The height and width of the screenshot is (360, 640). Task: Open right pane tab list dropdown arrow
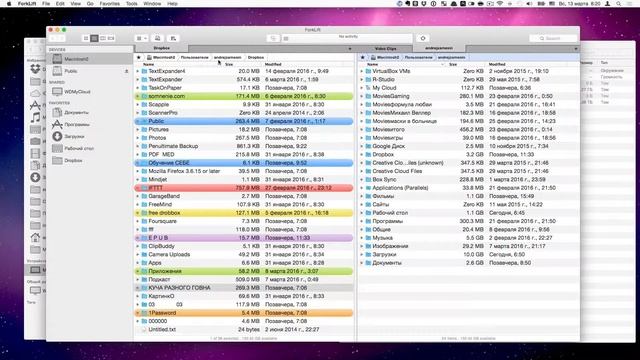(x=576, y=49)
